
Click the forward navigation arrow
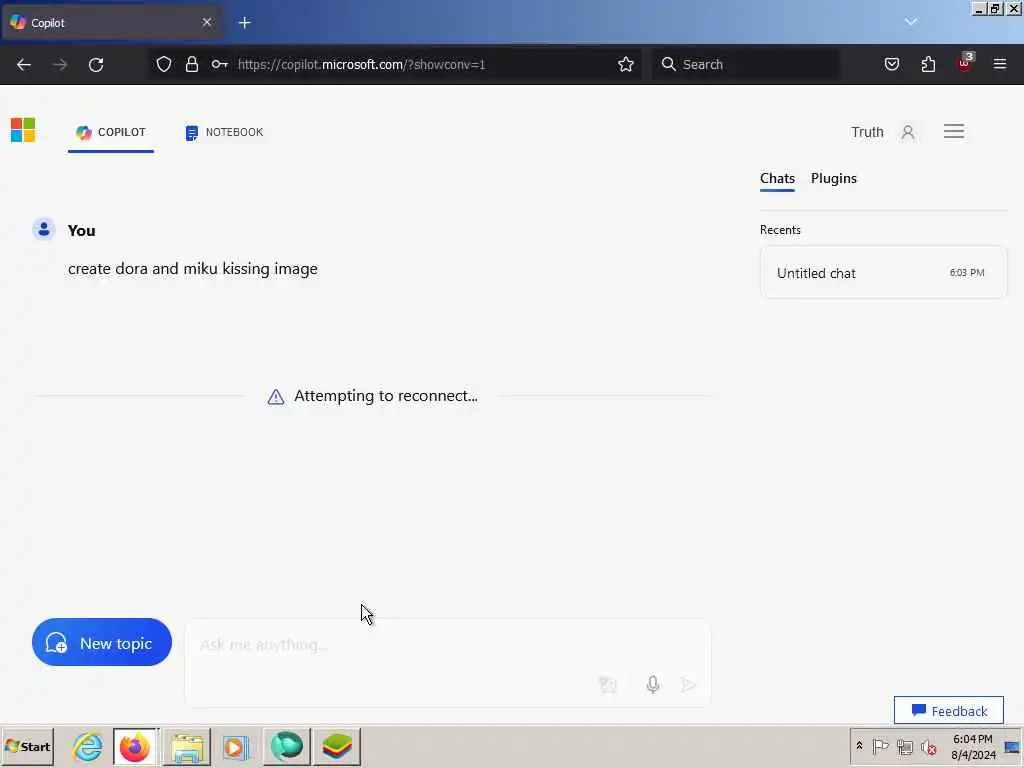[x=60, y=65]
